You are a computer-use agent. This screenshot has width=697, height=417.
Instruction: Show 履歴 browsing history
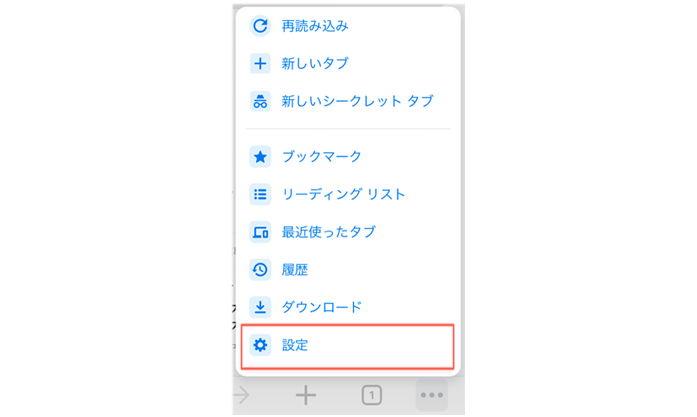click(x=348, y=269)
